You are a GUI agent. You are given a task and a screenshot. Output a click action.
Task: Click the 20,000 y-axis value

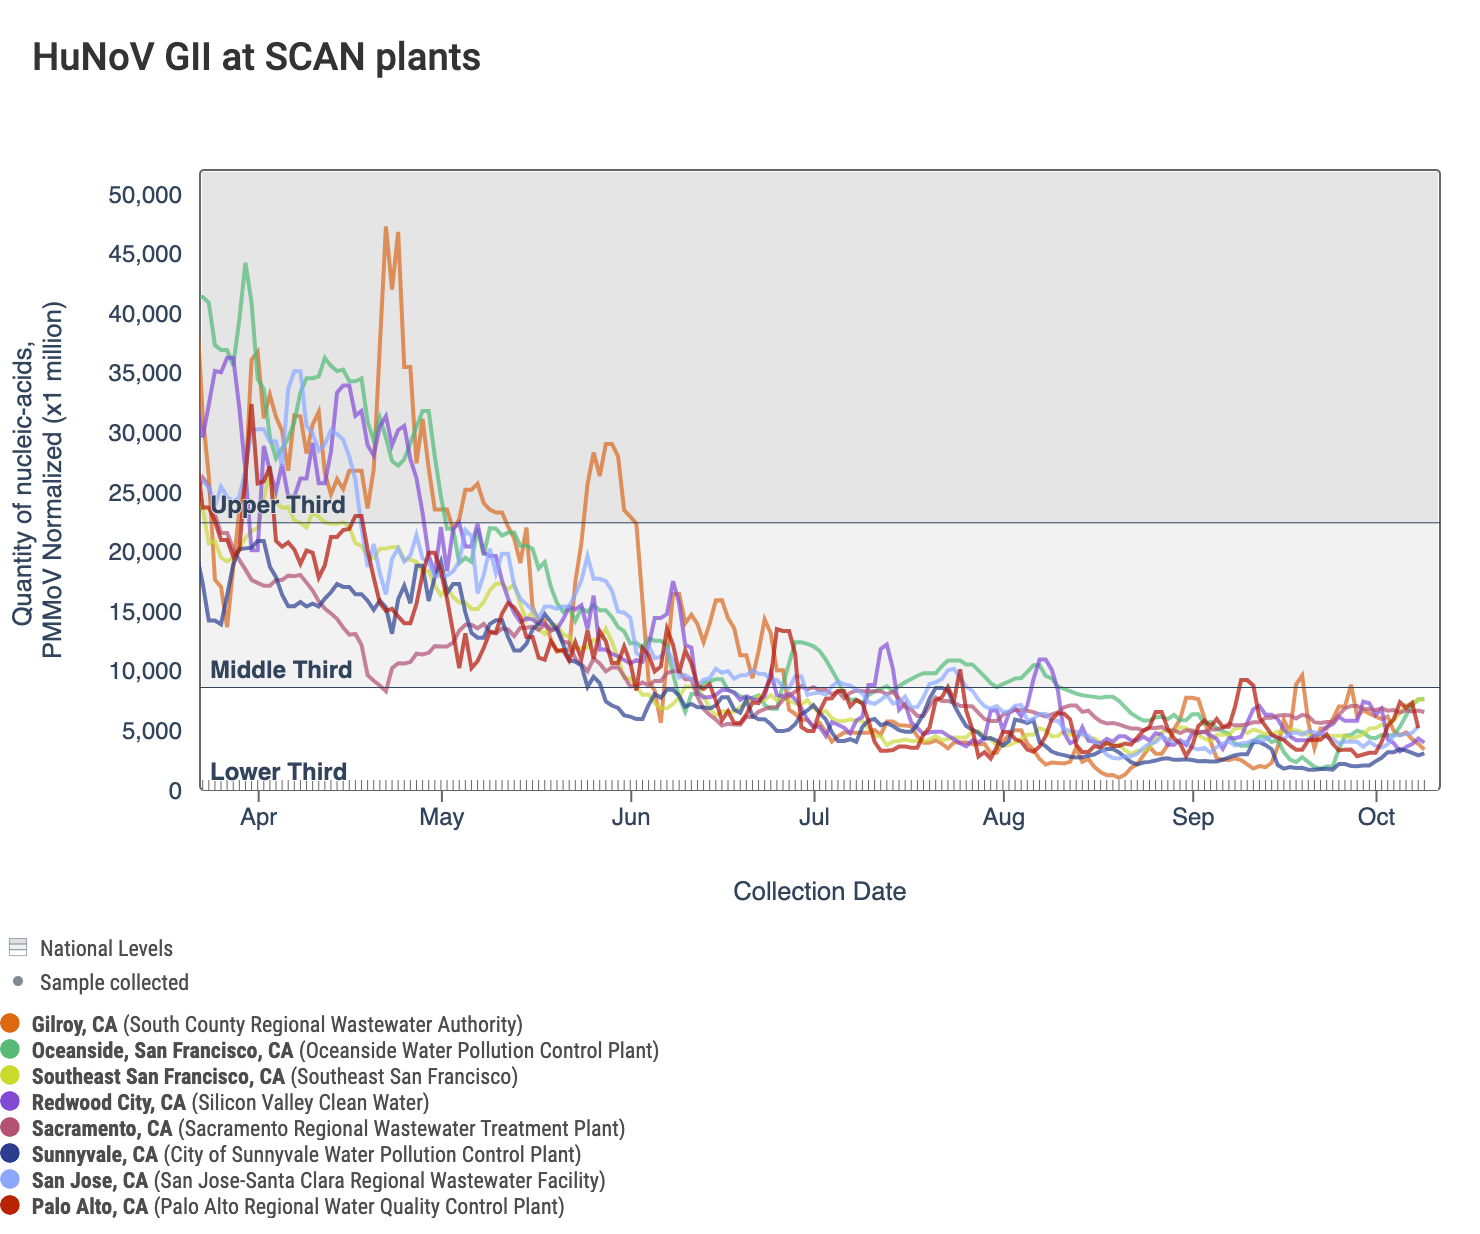click(x=145, y=552)
